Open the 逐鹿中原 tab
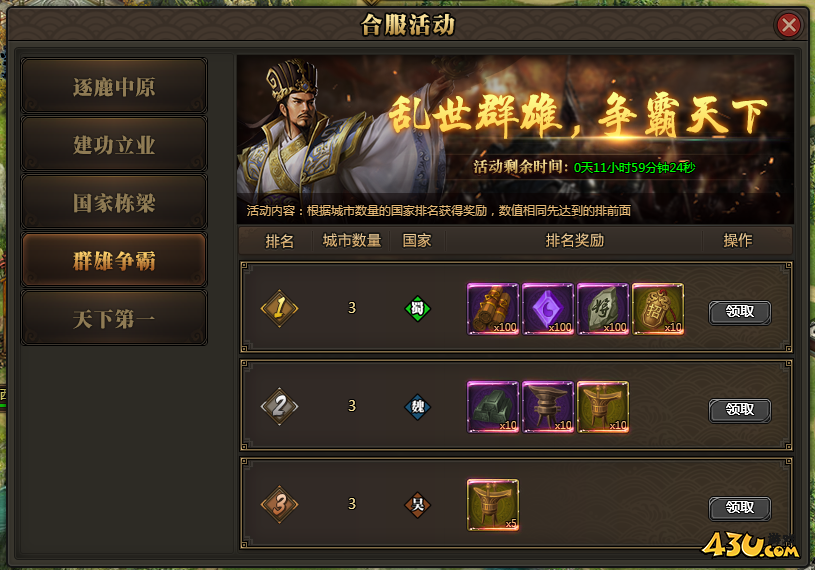Viewport: 815px width, 570px height. (x=114, y=86)
